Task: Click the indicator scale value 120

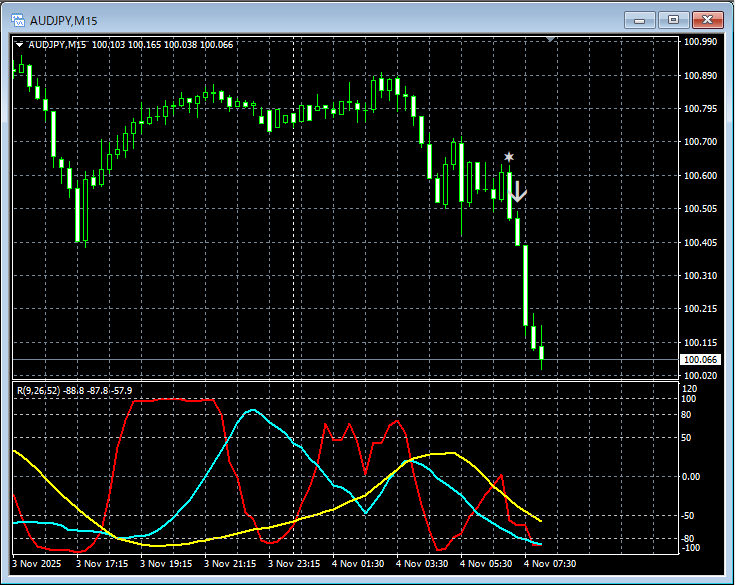Action: click(690, 389)
